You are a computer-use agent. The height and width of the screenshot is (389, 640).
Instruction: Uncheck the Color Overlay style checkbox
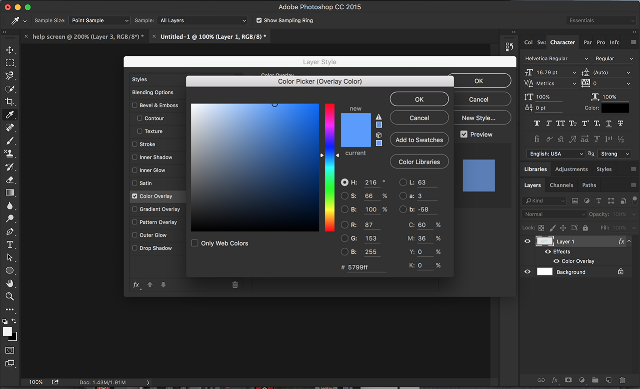point(134,196)
